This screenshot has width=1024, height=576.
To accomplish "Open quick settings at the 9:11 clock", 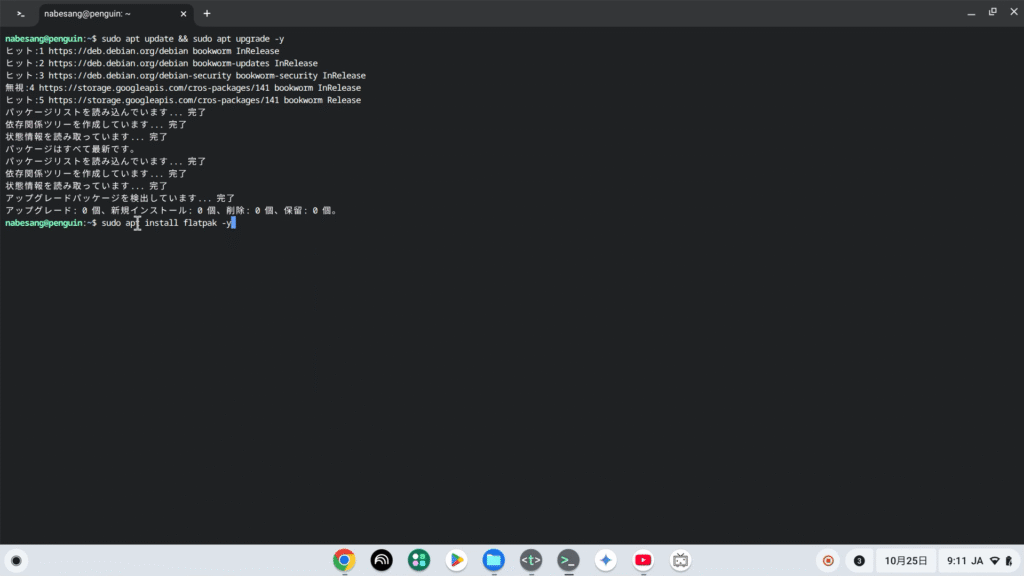I will coord(978,561).
